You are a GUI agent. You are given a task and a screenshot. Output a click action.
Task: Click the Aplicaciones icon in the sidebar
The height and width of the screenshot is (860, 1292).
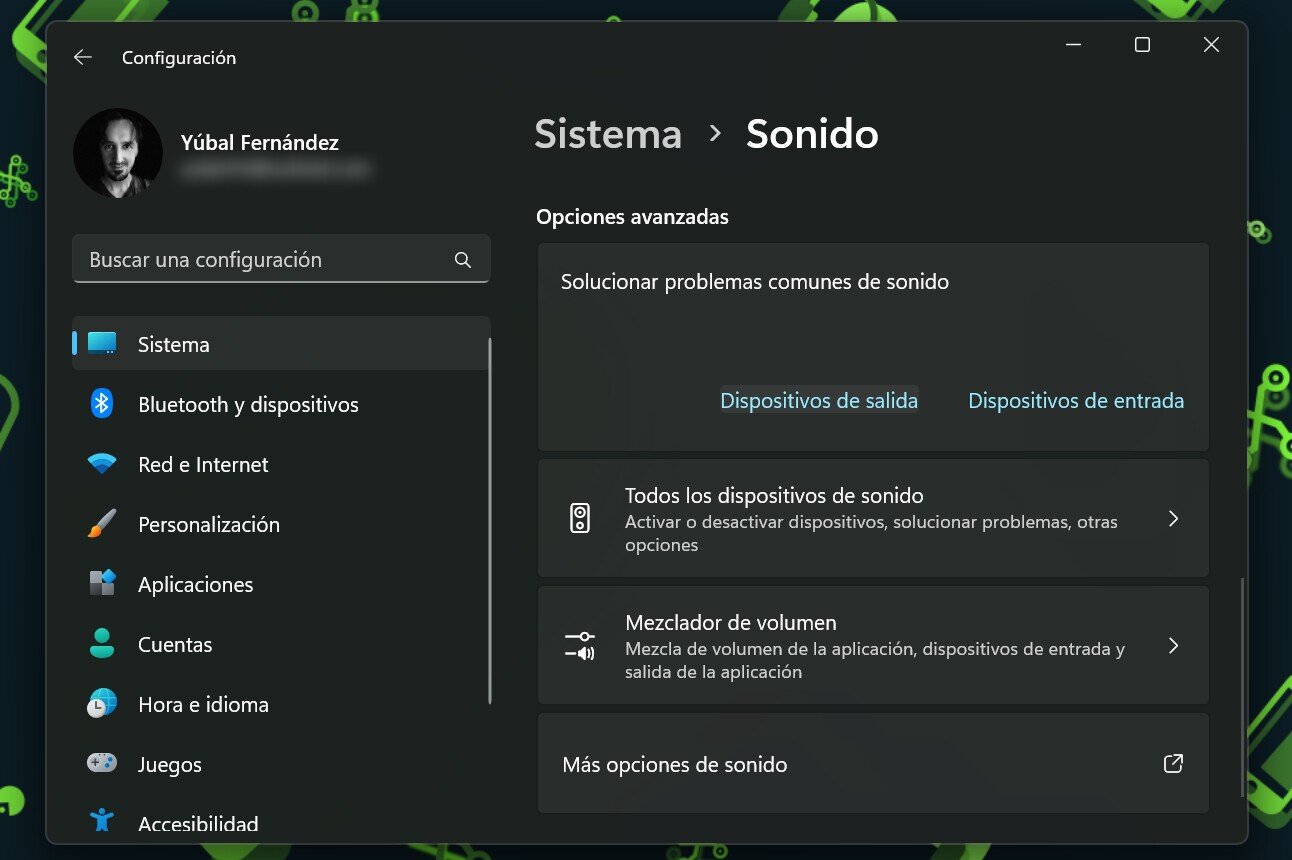pos(102,584)
